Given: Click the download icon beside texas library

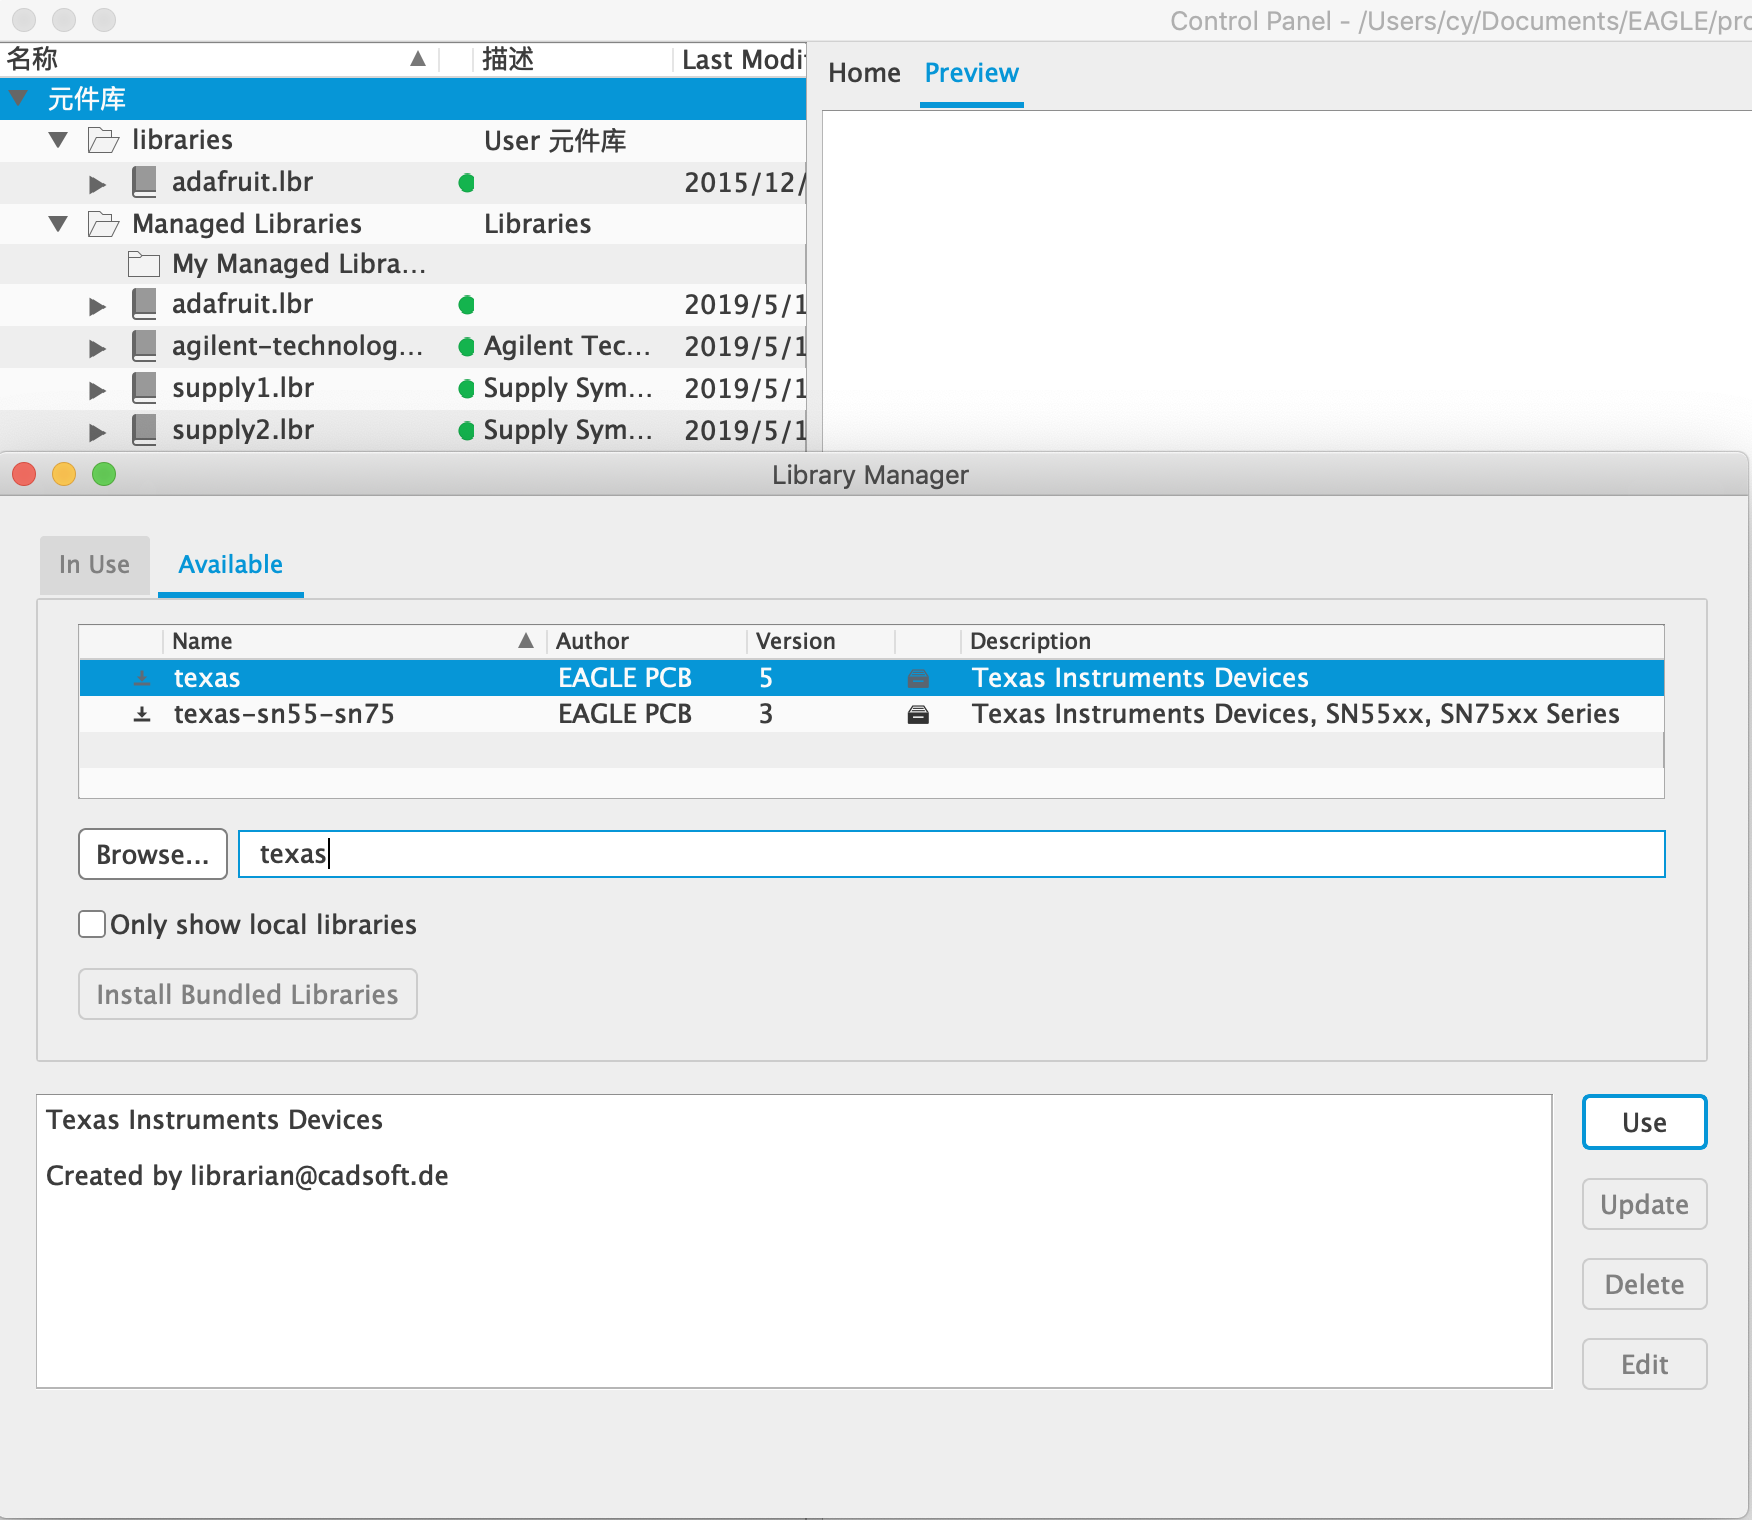Looking at the screenshot, I should (x=142, y=678).
